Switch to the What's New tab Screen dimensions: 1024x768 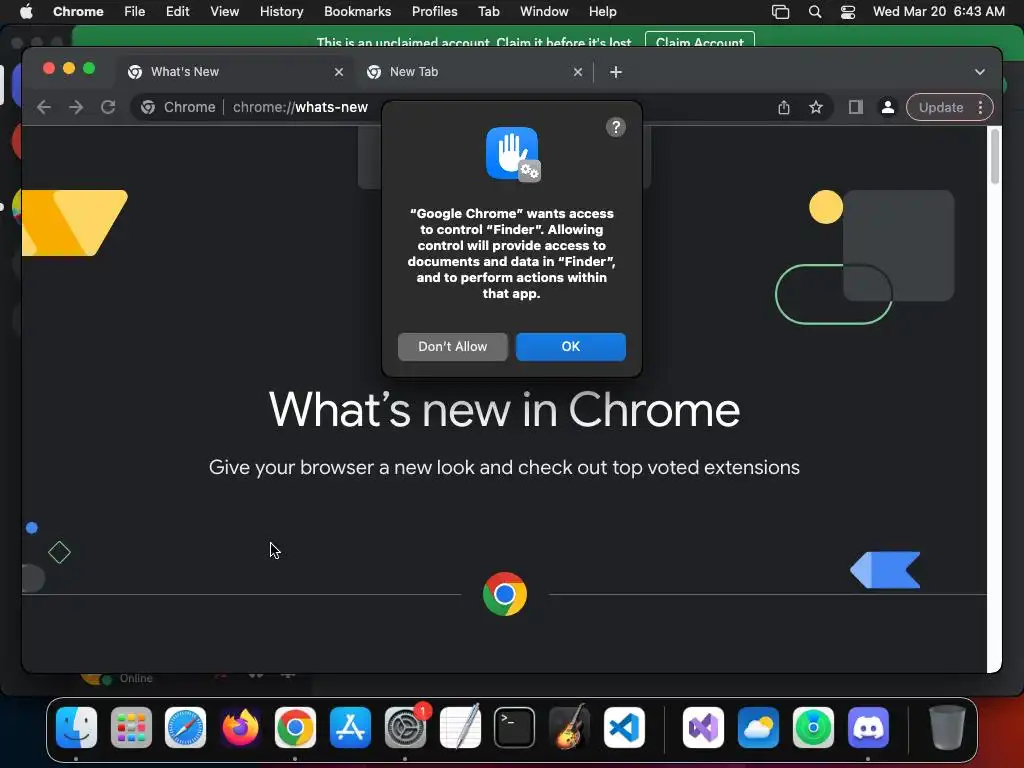point(235,72)
